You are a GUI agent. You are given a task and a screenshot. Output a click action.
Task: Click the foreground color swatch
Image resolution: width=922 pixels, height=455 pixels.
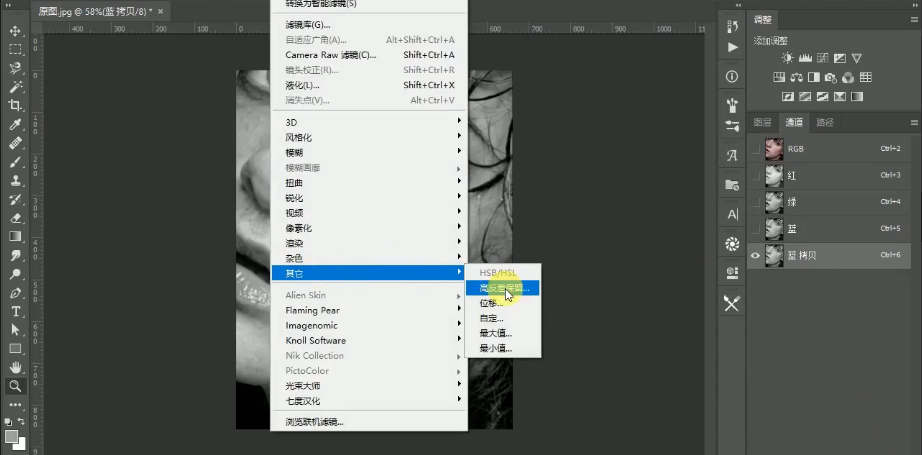pyautogui.click(x=11, y=436)
